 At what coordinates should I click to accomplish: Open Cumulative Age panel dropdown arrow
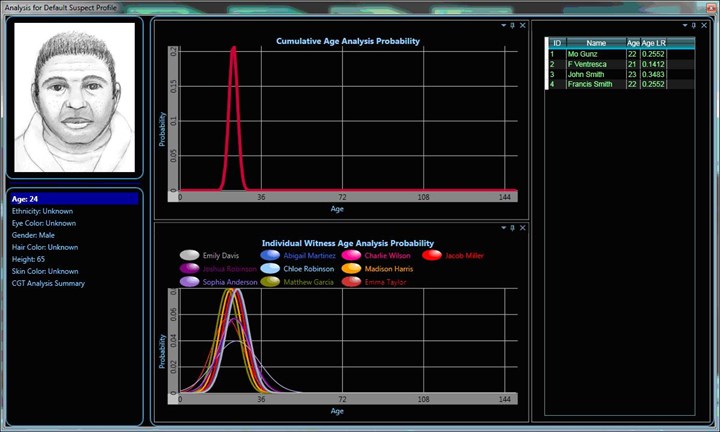click(x=504, y=25)
